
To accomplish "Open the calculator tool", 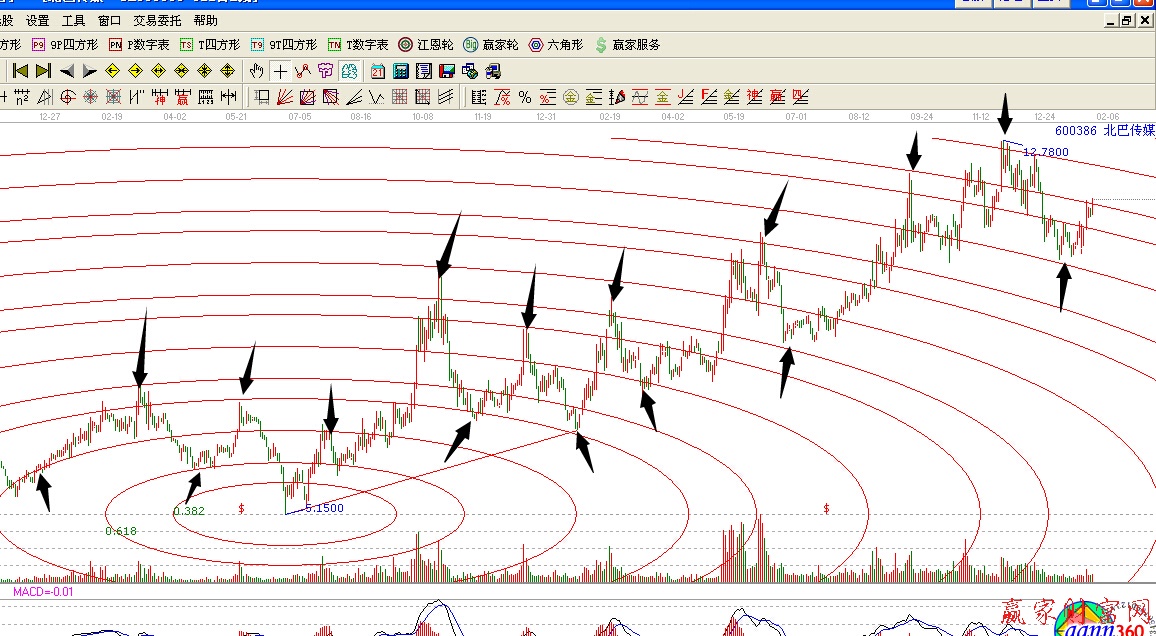I will [401, 71].
